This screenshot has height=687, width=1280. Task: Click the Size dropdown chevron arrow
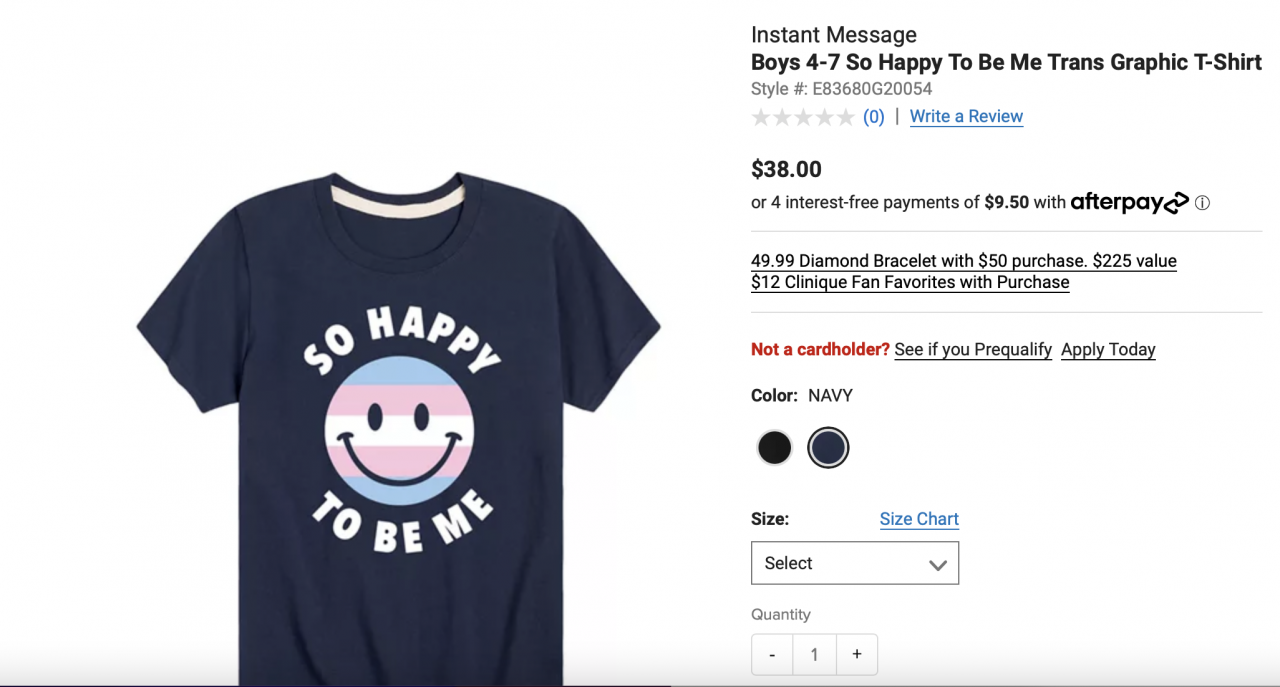tap(937, 565)
